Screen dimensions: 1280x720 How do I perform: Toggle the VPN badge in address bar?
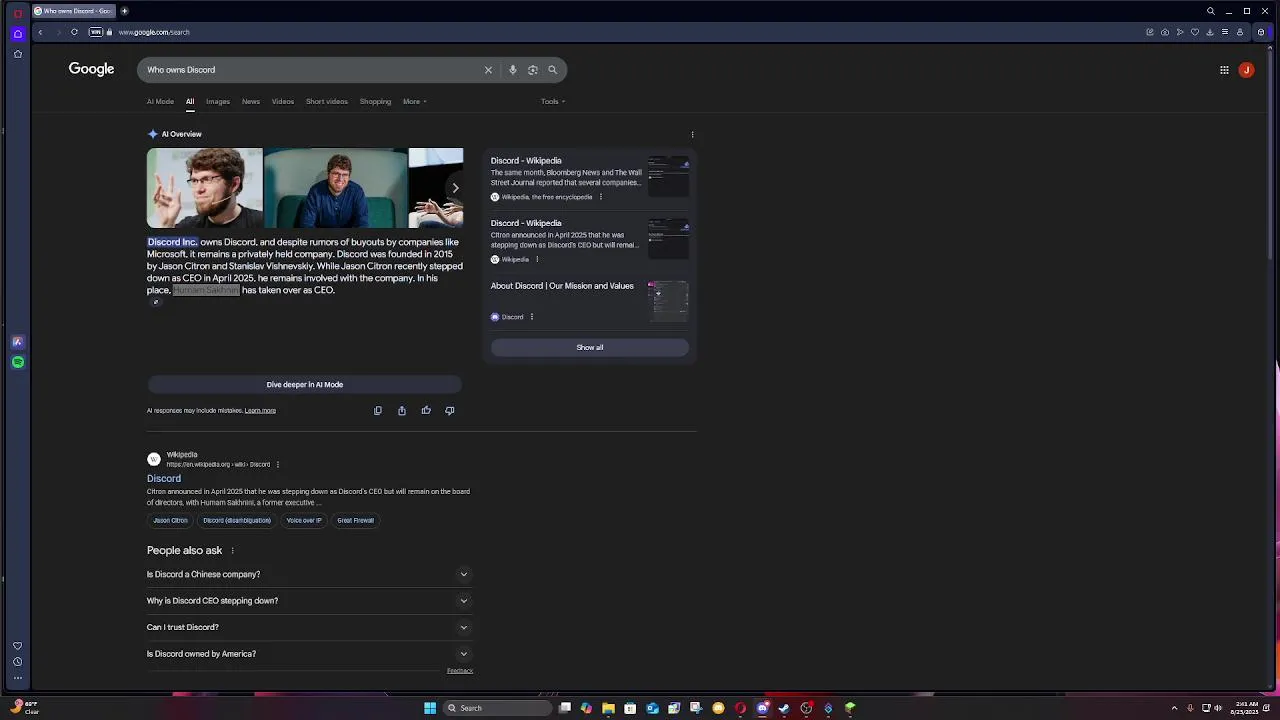tap(96, 32)
